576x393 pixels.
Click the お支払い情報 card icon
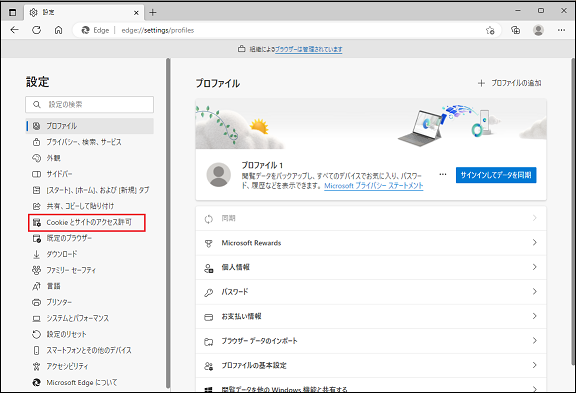click(209, 317)
